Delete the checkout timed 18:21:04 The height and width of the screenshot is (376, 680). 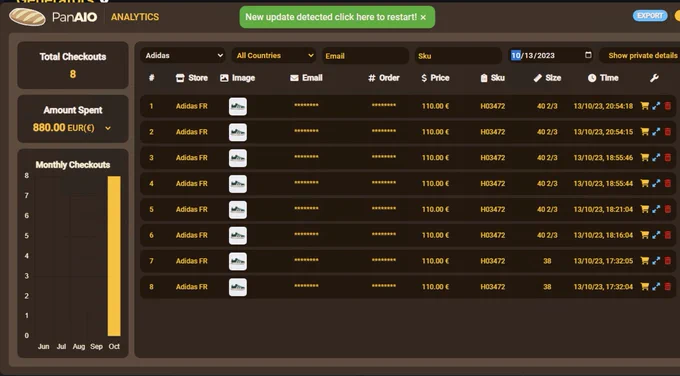[667, 209]
